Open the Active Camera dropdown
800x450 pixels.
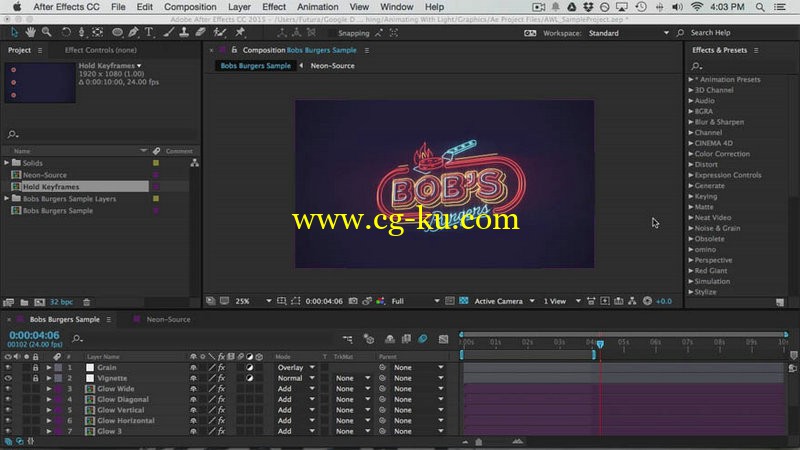pos(504,301)
